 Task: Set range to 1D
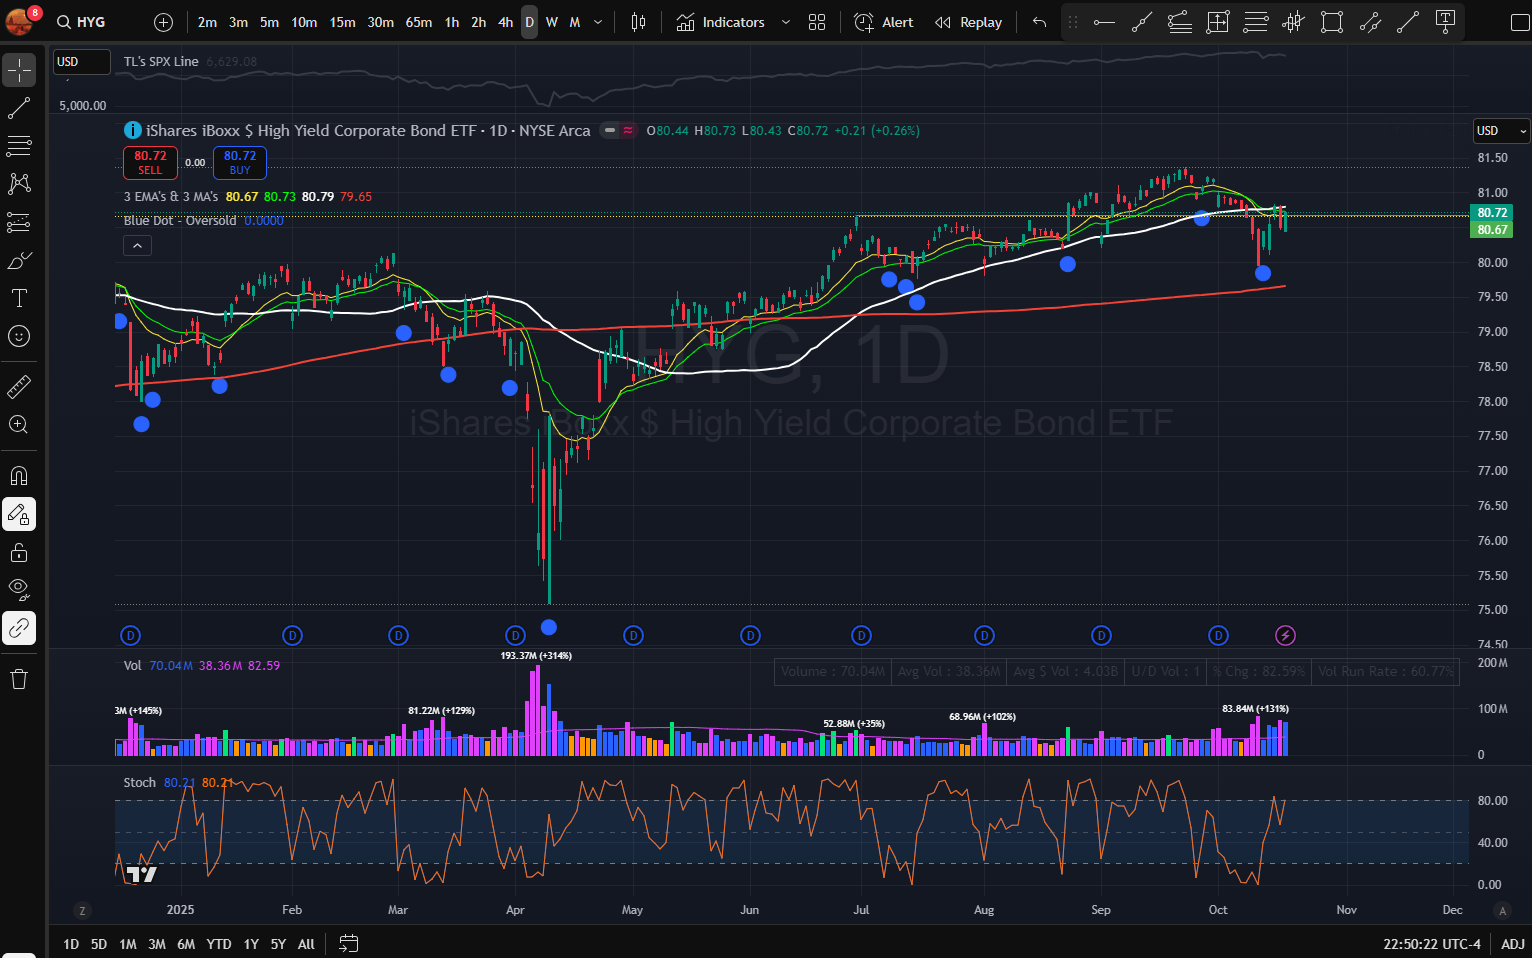[x=71, y=944]
